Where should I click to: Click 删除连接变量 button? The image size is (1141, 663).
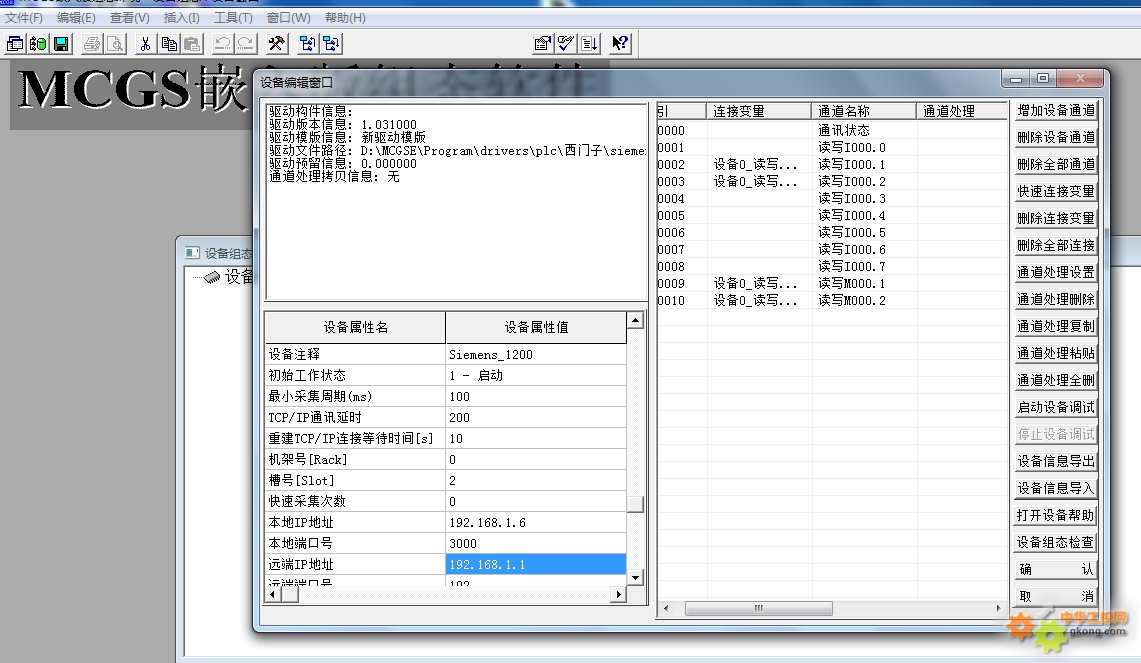(x=1055, y=218)
